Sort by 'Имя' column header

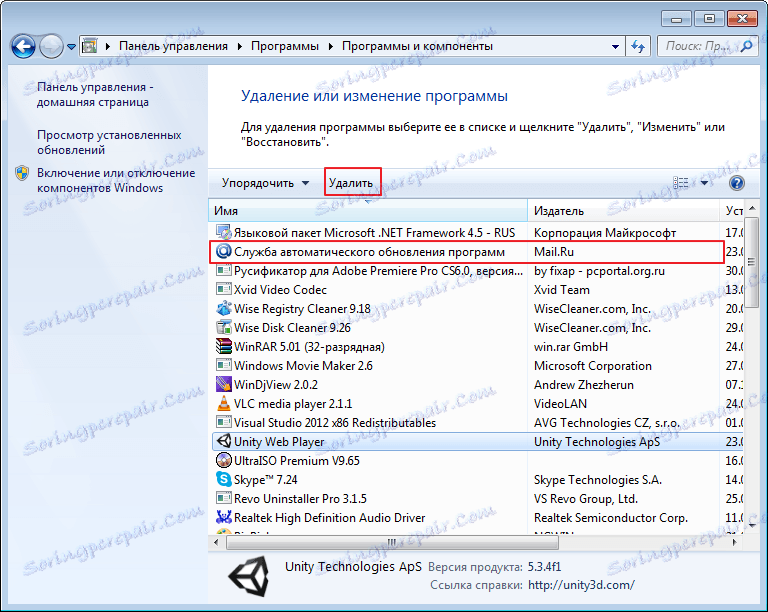[x=368, y=211]
